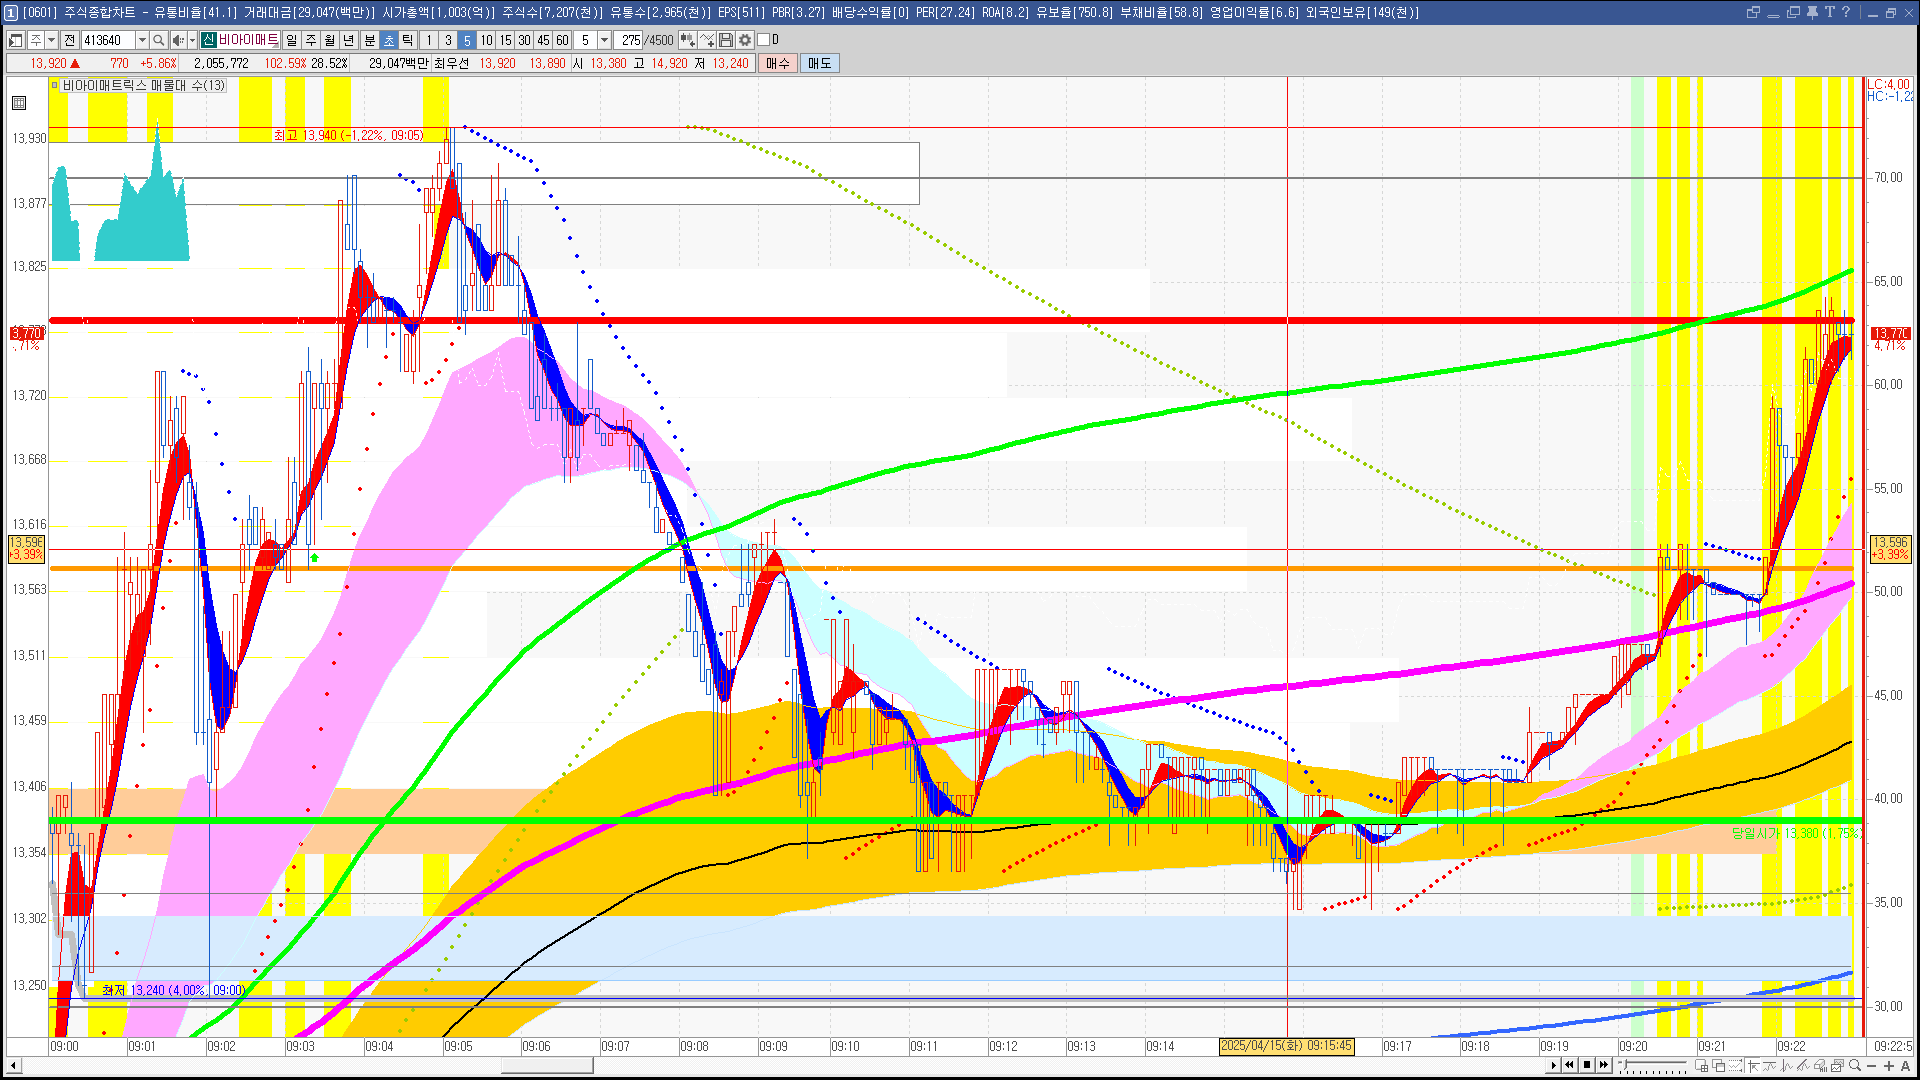The image size is (1920, 1080).
Task: Click the eraser tool icon in bottom toolbar
Action: [x=1820, y=1065]
